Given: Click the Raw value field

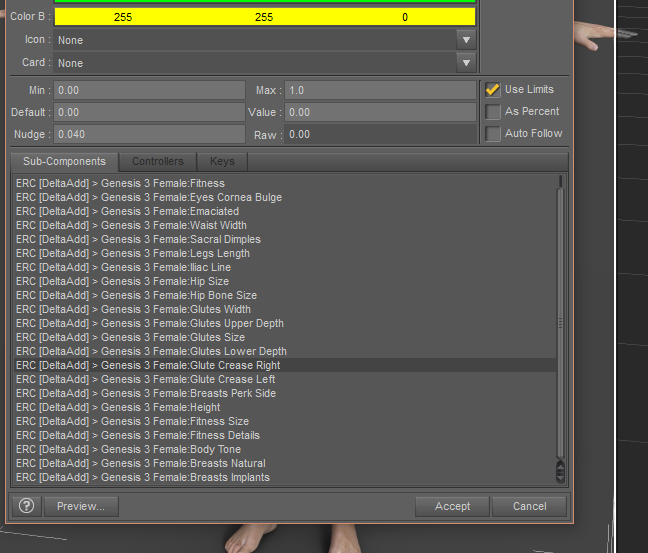Looking at the screenshot, I should pyautogui.click(x=380, y=134).
